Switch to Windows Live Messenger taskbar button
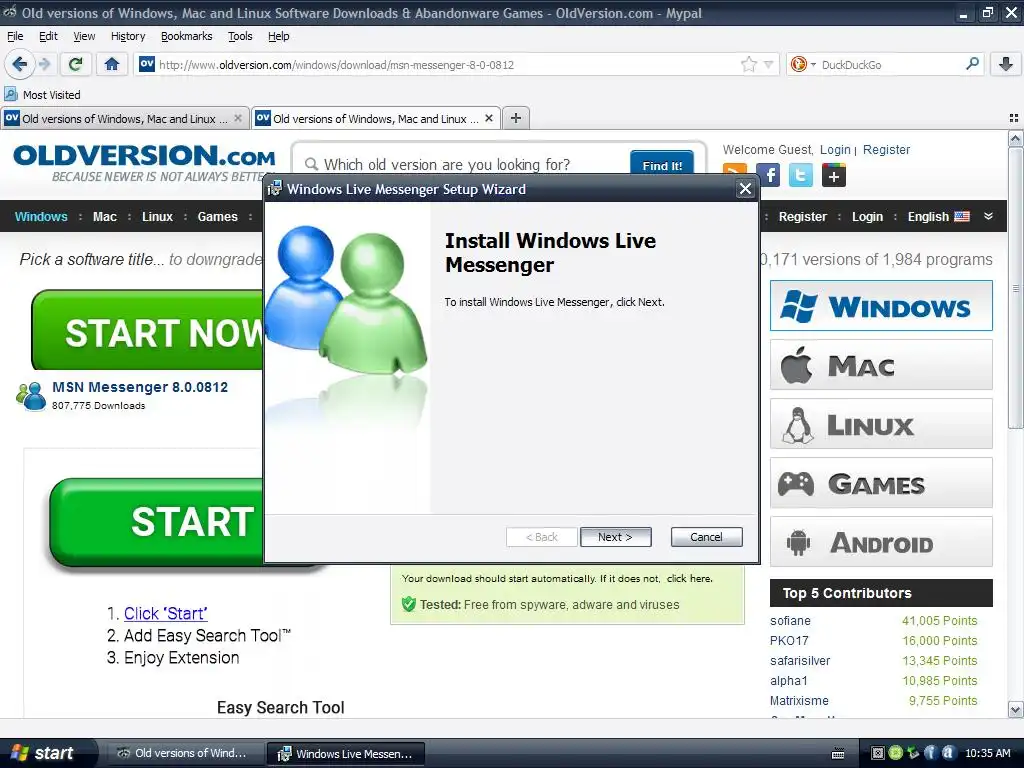 coord(346,754)
